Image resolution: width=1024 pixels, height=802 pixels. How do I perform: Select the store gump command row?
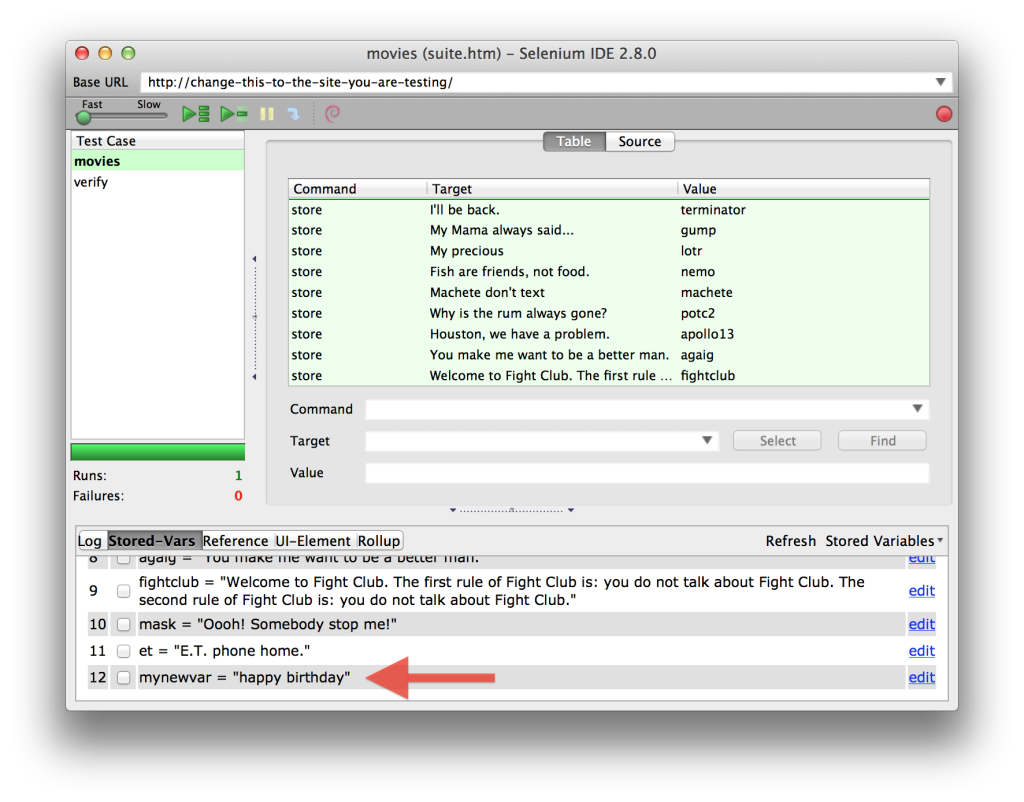(609, 231)
